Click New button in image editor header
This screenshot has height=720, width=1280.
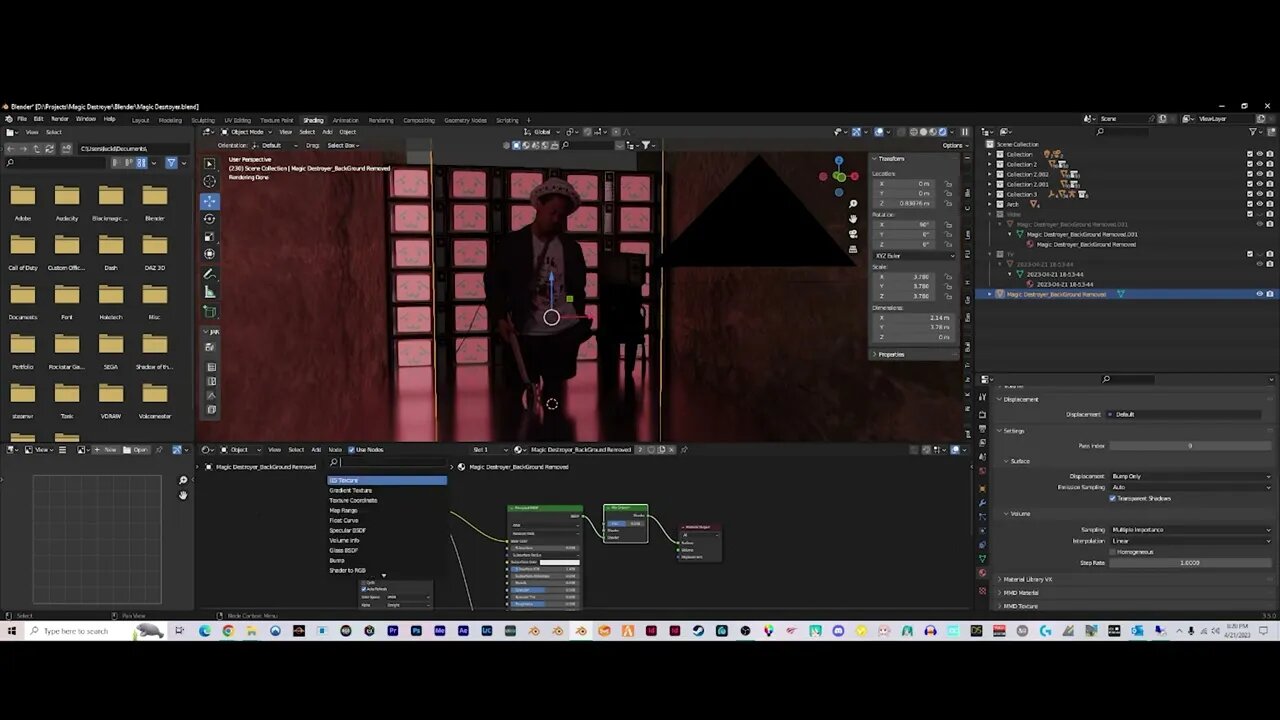(x=107, y=449)
